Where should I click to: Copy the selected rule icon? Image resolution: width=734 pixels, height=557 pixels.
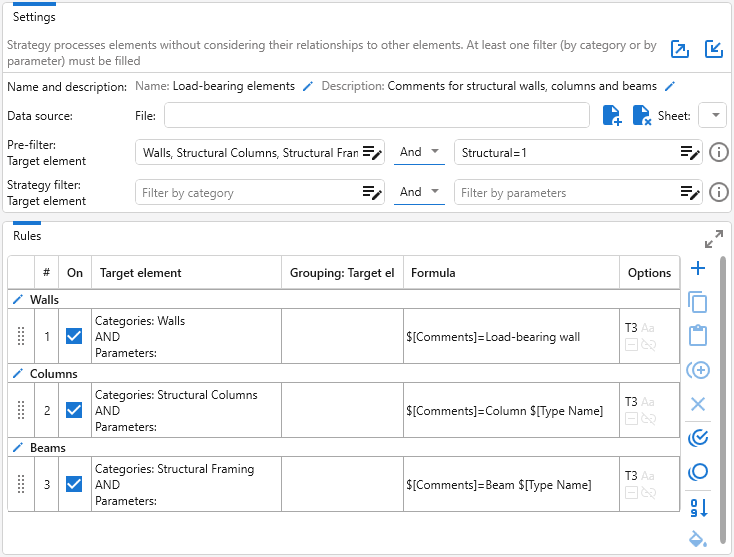[698, 302]
